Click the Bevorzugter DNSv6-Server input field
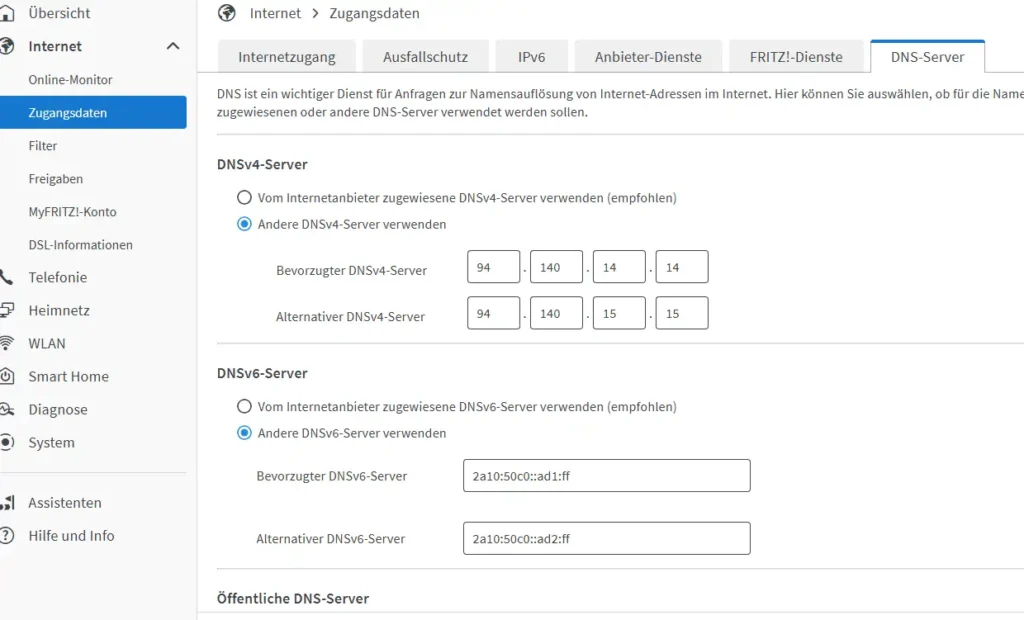Viewport: 1024px width, 620px height. pos(607,476)
